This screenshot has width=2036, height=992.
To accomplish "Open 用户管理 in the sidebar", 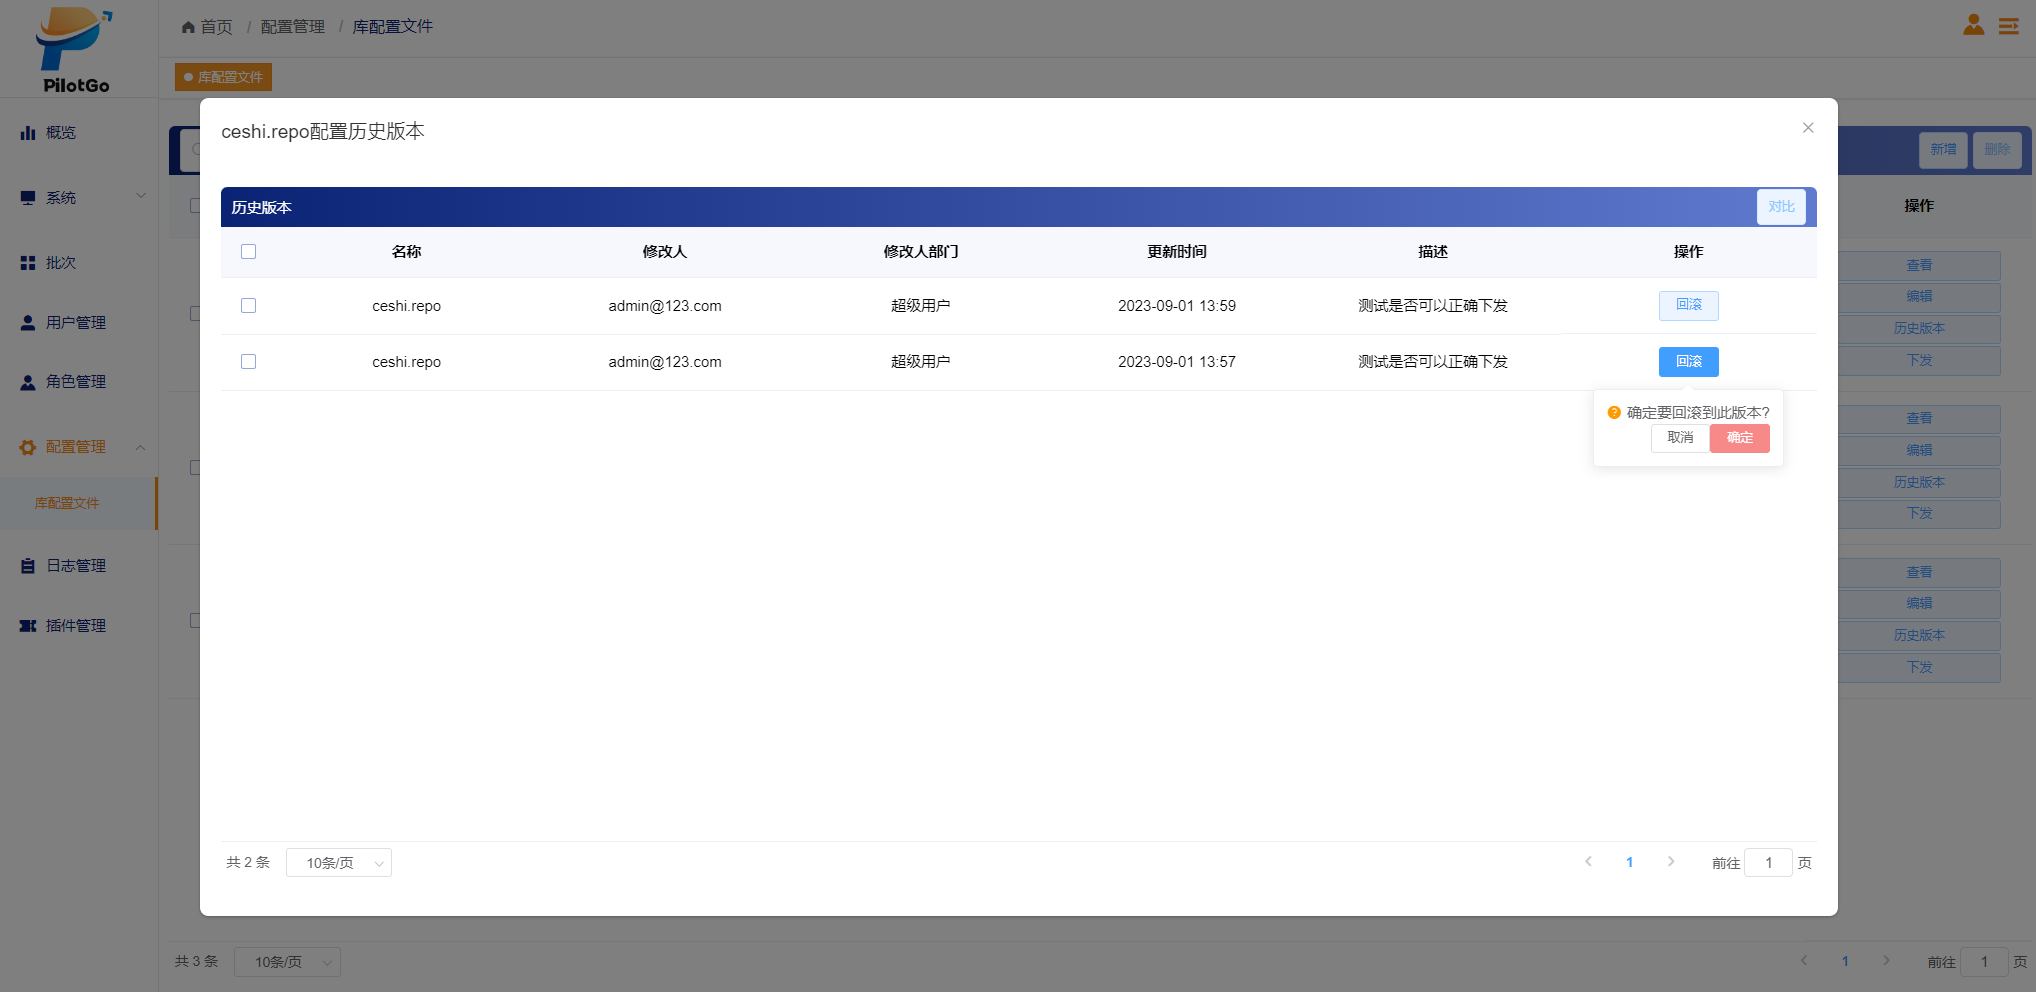I will point(75,323).
